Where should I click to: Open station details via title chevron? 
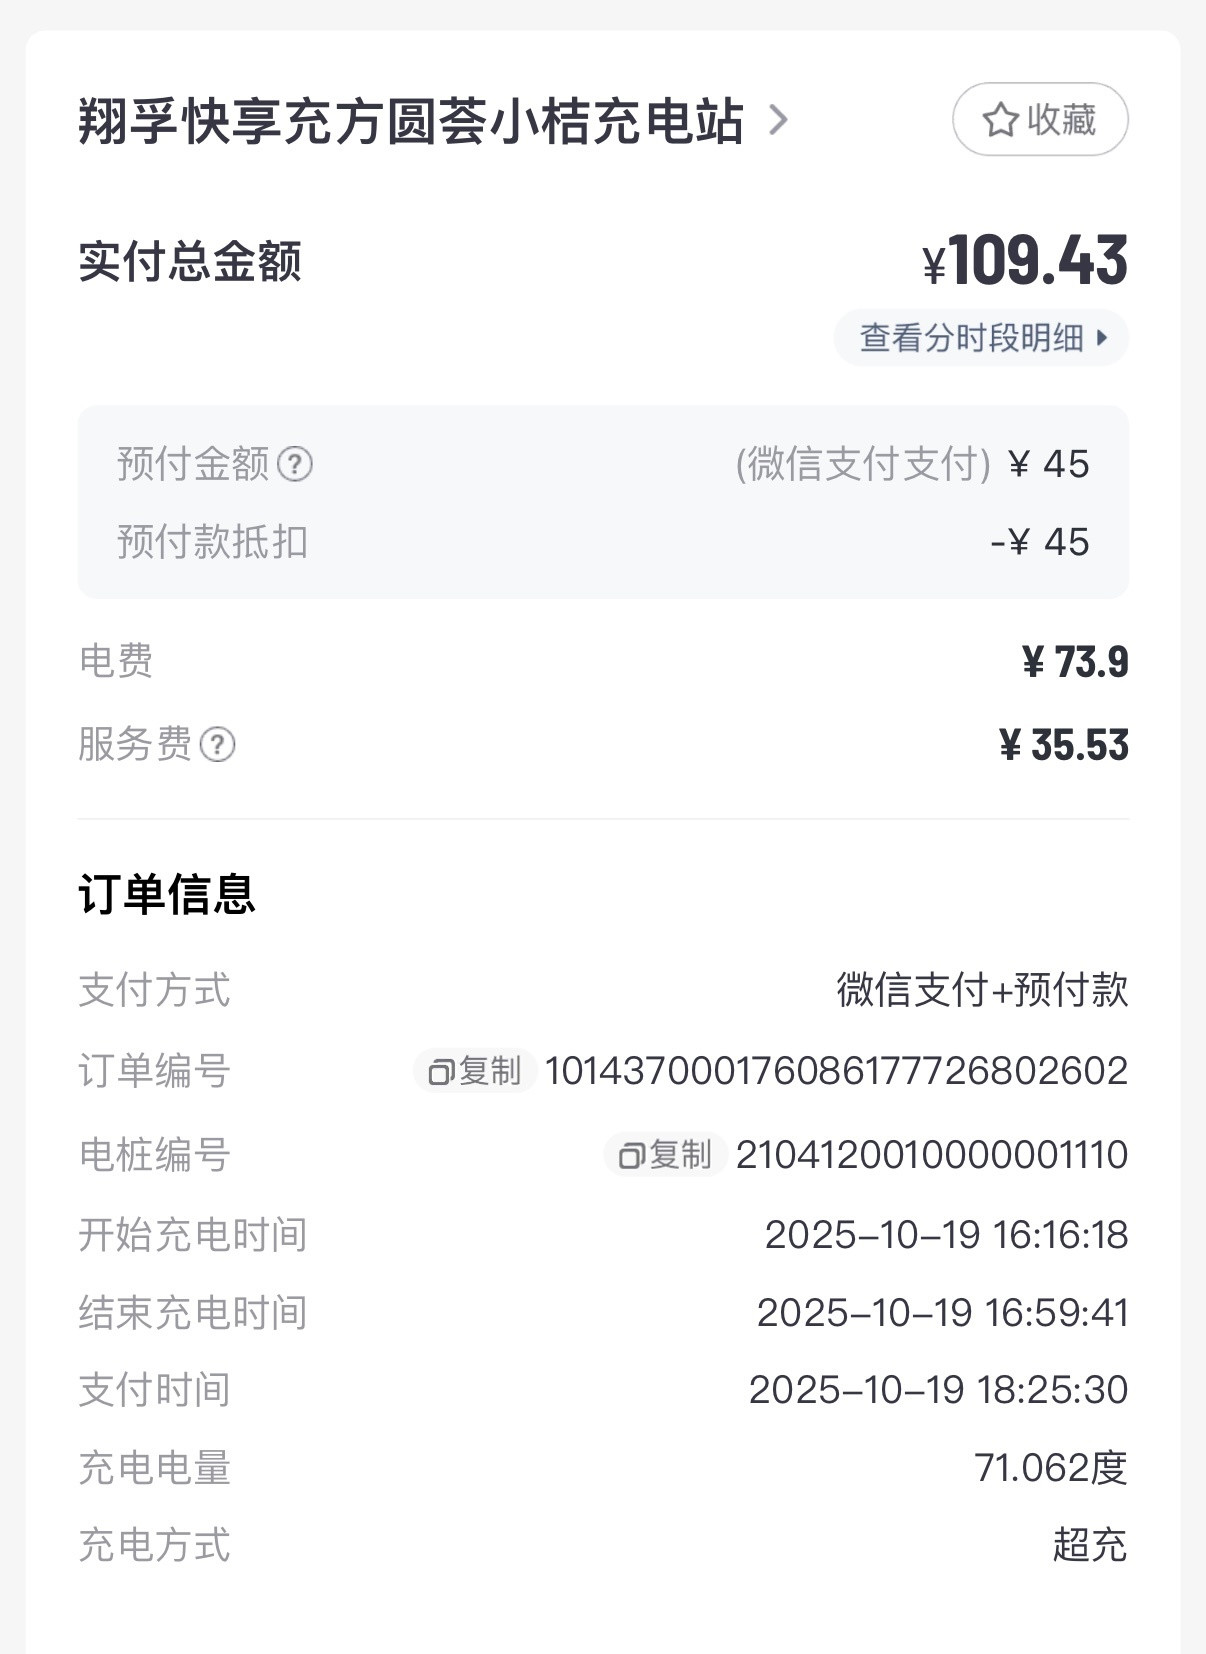(778, 121)
